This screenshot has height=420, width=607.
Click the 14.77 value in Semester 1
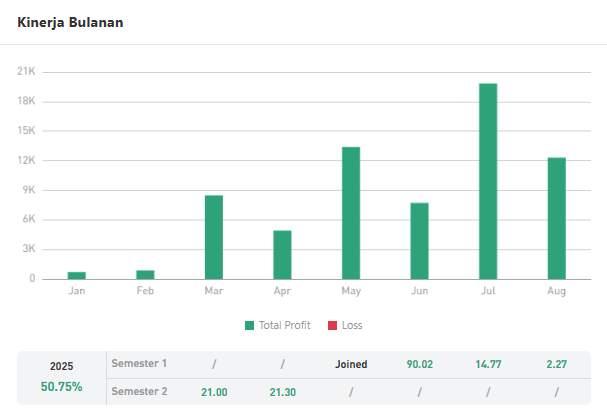(x=488, y=364)
